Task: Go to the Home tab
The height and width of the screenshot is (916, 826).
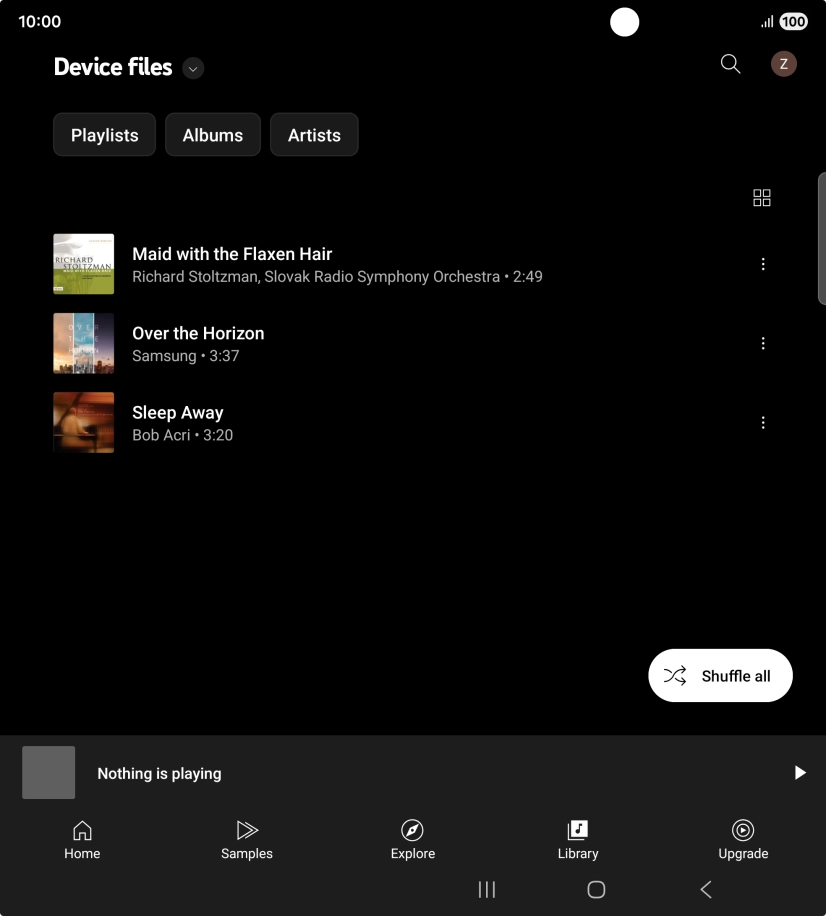Action: coord(81,840)
